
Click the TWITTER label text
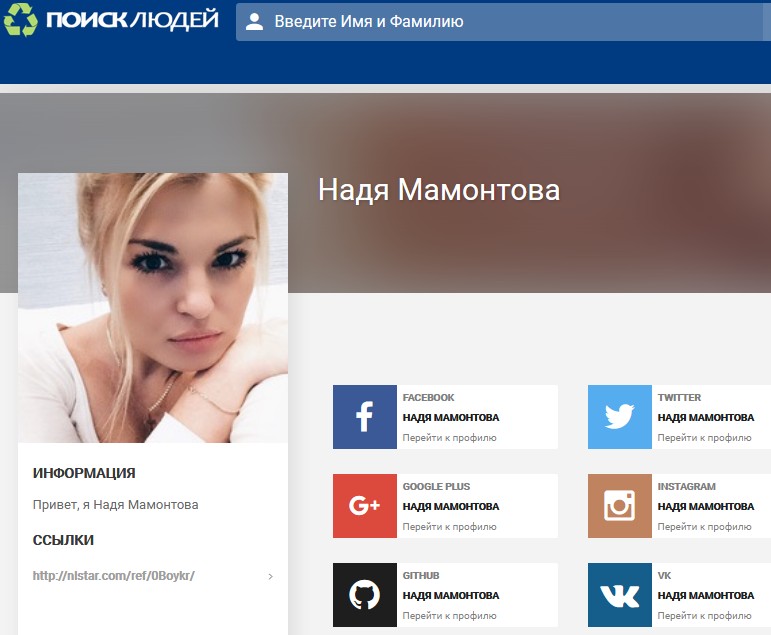point(679,397)
